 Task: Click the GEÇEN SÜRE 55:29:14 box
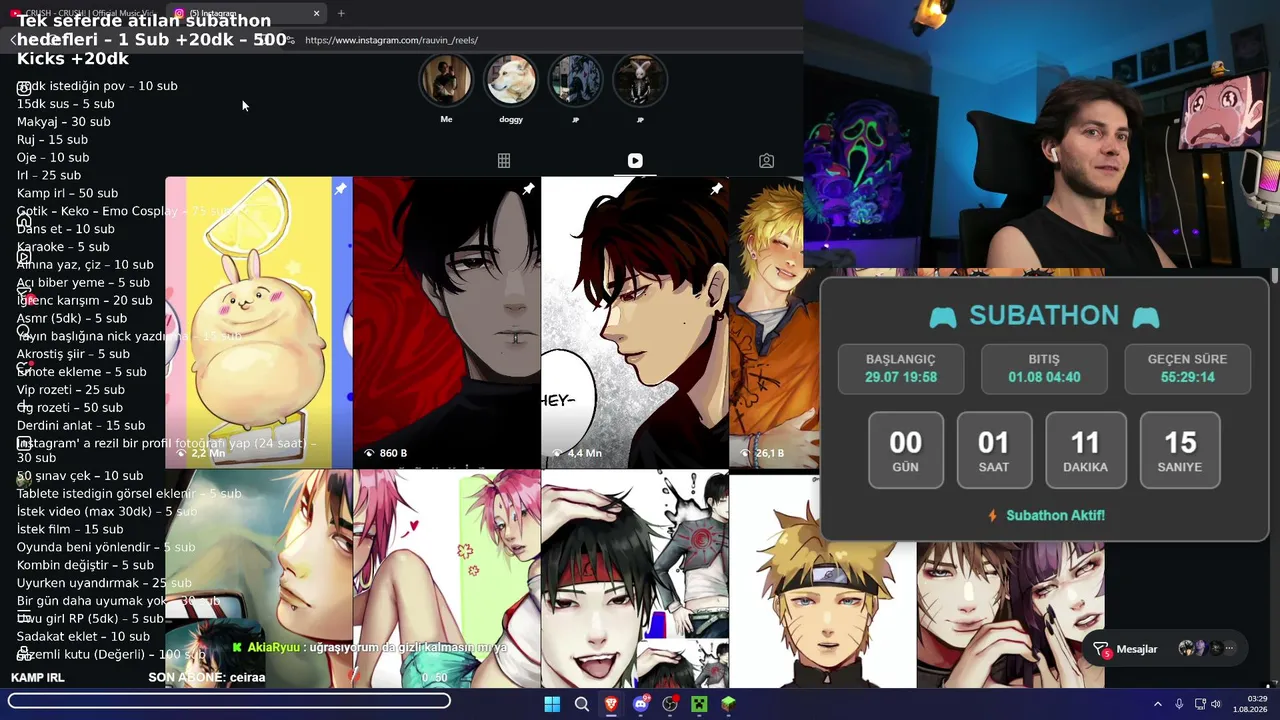(x=1188, y=369)
